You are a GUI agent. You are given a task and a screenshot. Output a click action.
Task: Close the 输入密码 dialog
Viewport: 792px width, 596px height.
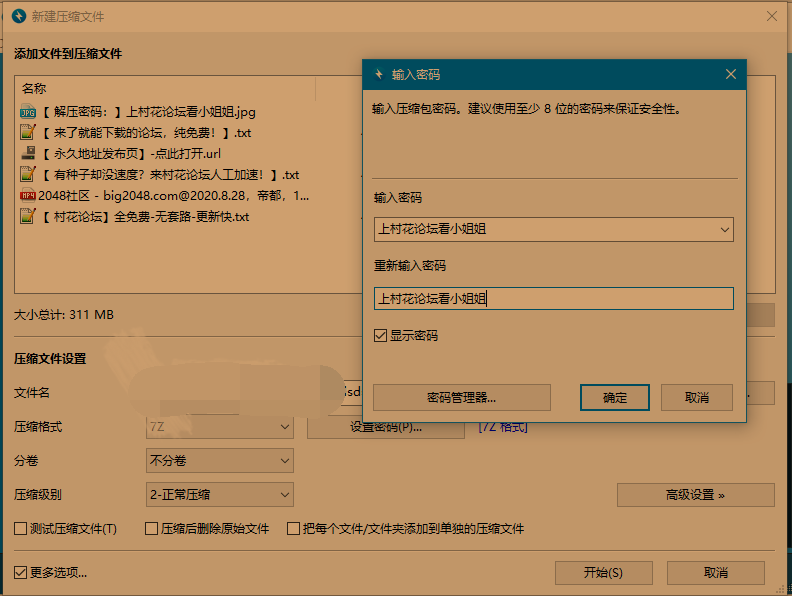point(731,74)
